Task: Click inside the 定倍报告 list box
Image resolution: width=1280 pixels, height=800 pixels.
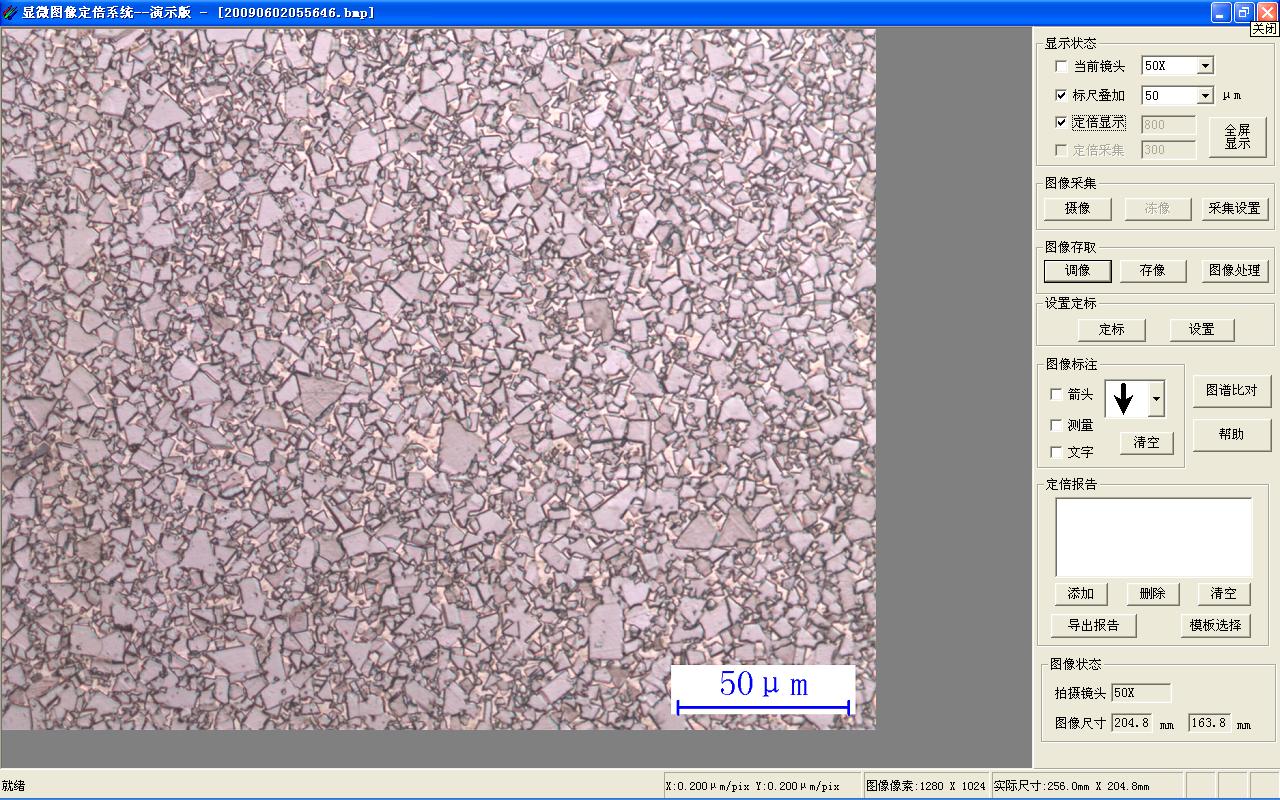Action: 1153,537
